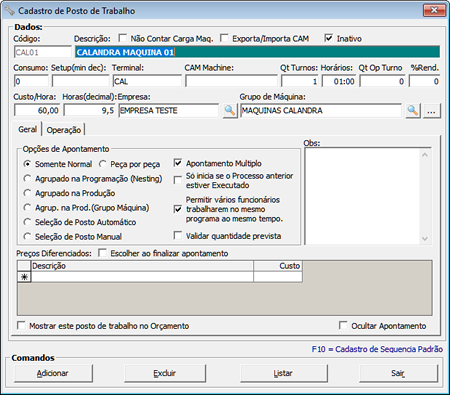Select Agrup. na Prod.(Grupo Máquina) option

point(27,208)
